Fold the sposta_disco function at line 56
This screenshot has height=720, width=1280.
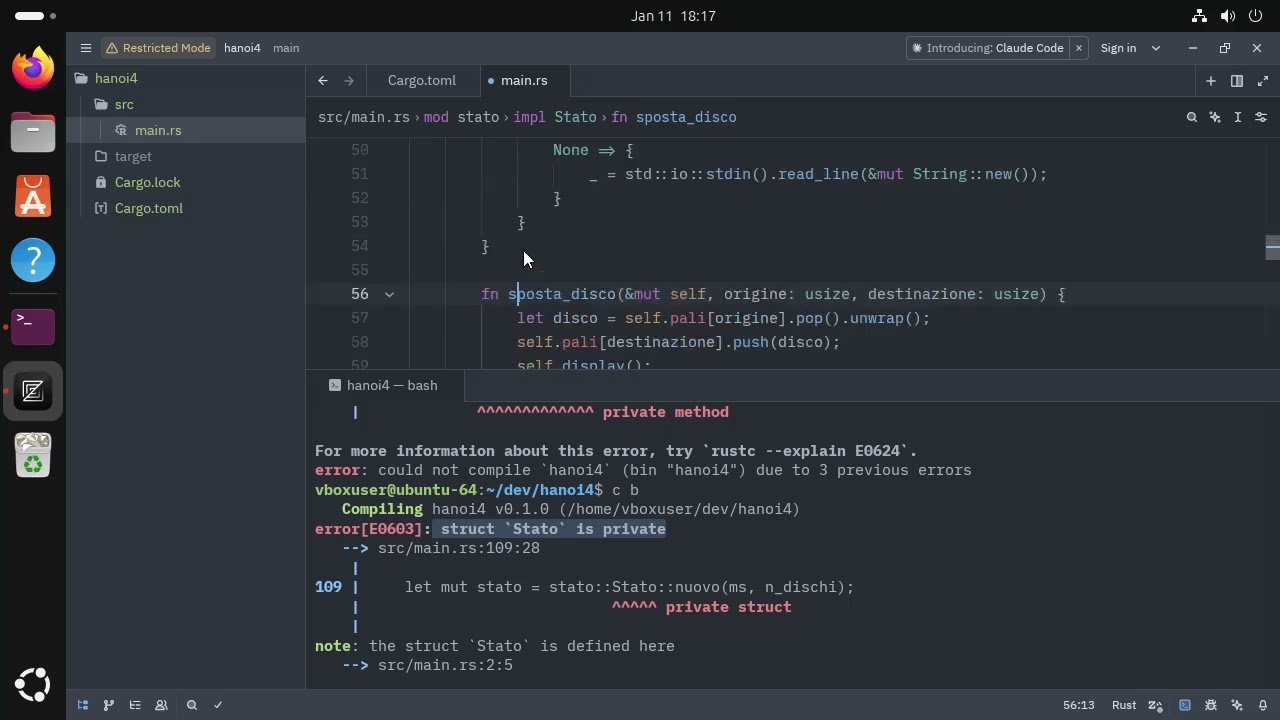tap(389, 294)
